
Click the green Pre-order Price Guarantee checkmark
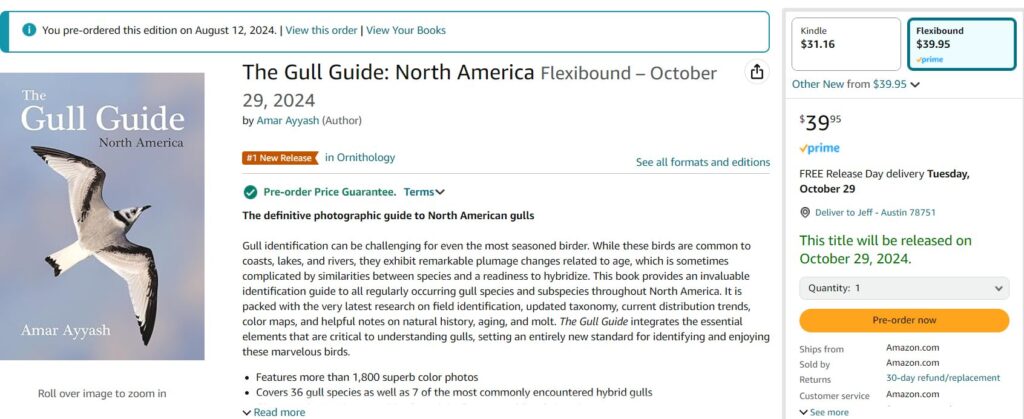250,192
